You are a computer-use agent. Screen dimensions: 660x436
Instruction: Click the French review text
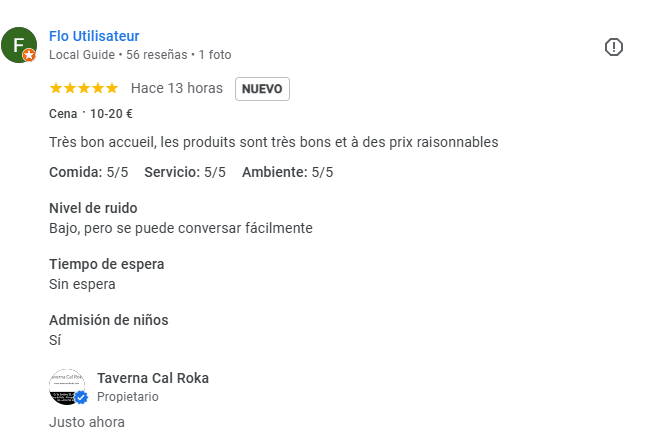coord(274,142)
